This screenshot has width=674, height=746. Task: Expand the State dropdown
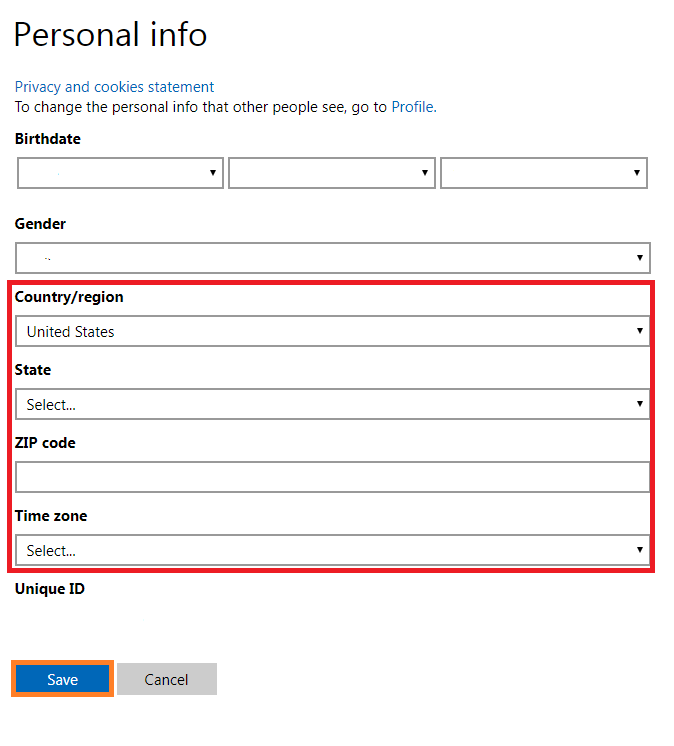tap(332, 404)
